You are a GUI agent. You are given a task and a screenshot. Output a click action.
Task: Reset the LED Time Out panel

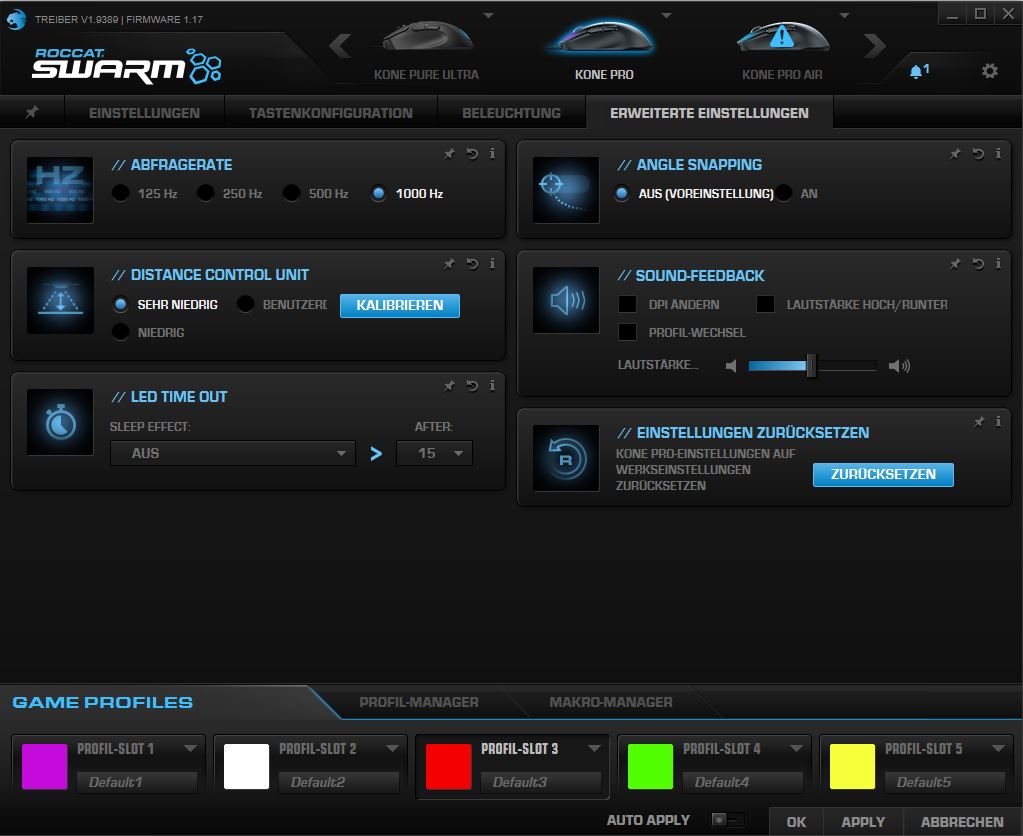(x=472, y=386)
